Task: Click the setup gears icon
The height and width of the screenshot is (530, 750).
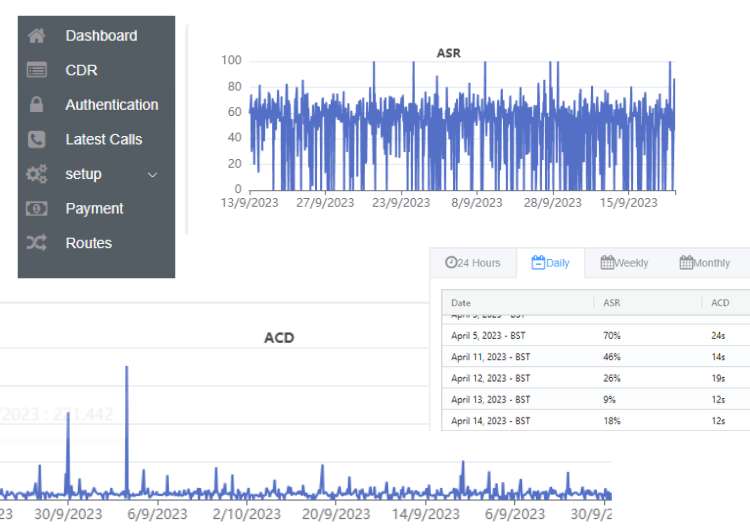Action: (37, 174)
